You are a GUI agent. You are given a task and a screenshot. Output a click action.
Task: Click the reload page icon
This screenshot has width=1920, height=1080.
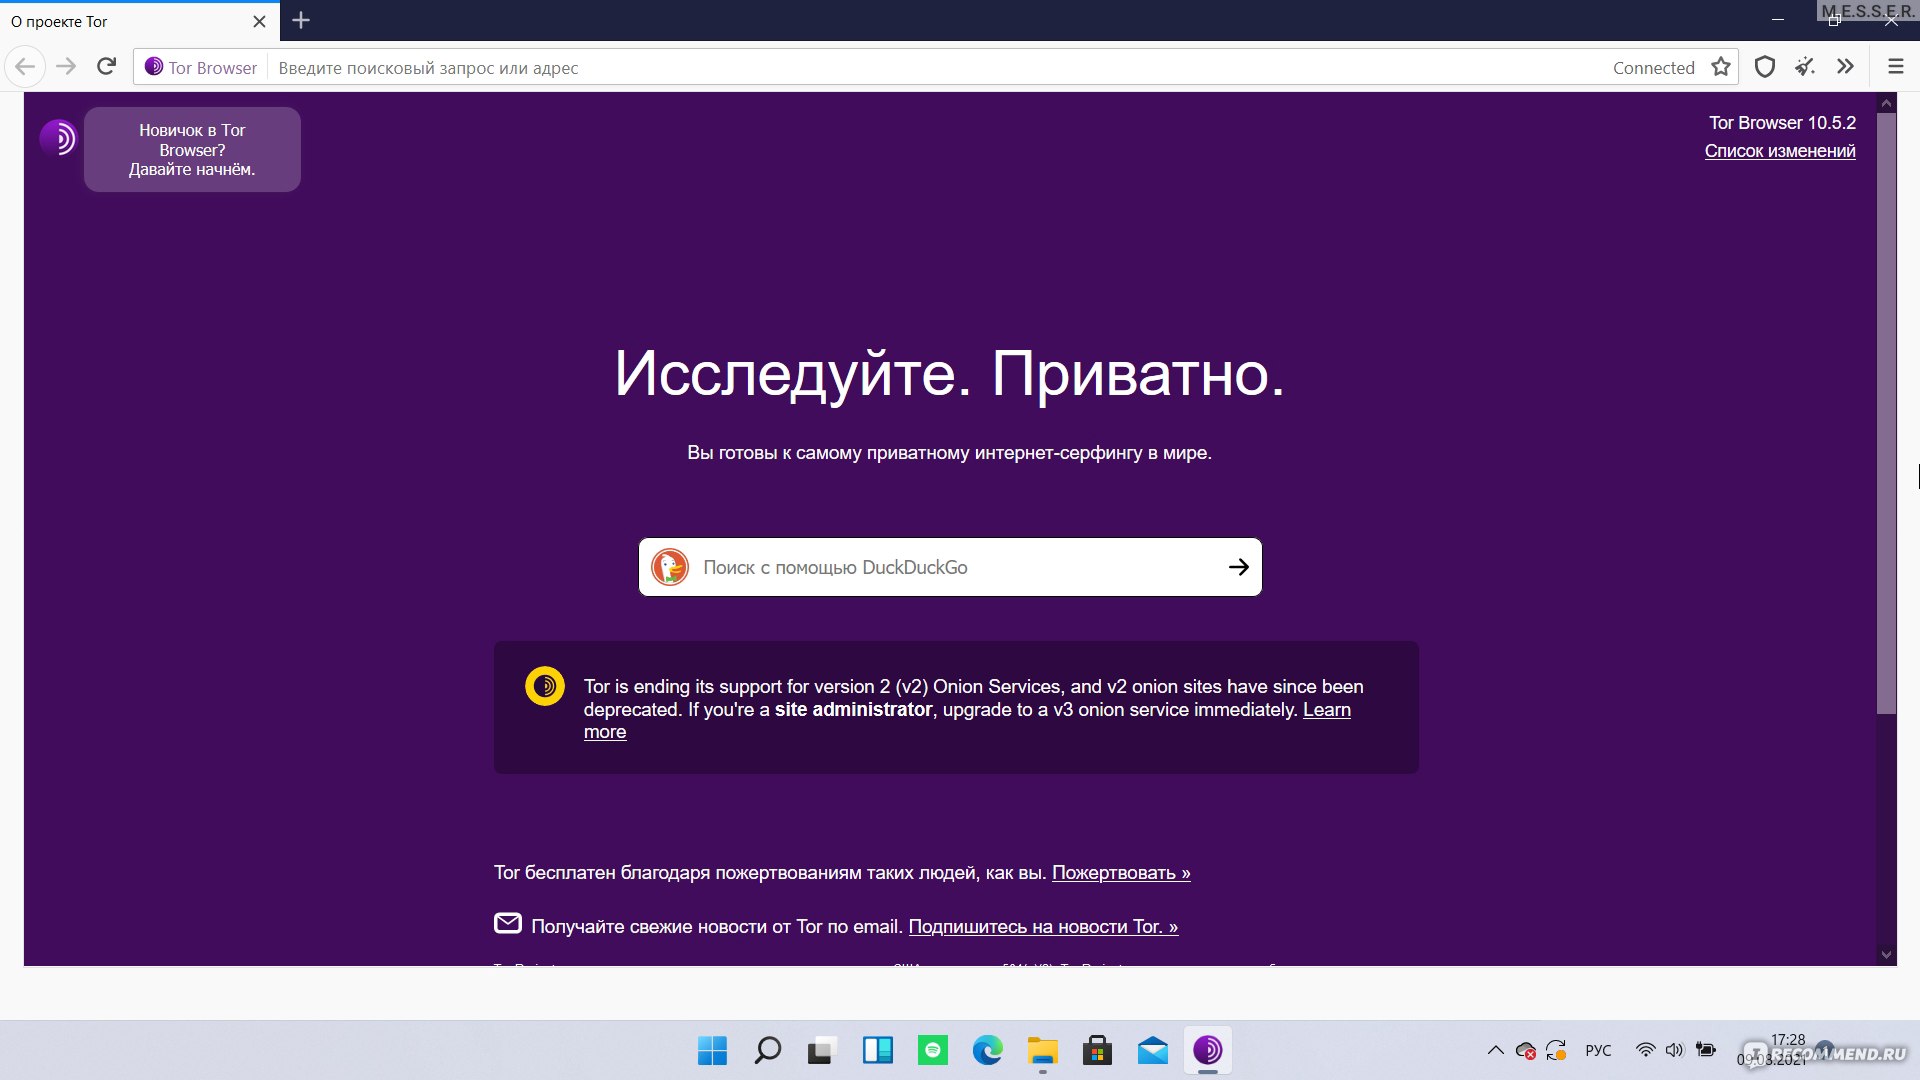[x=109, y=67]
